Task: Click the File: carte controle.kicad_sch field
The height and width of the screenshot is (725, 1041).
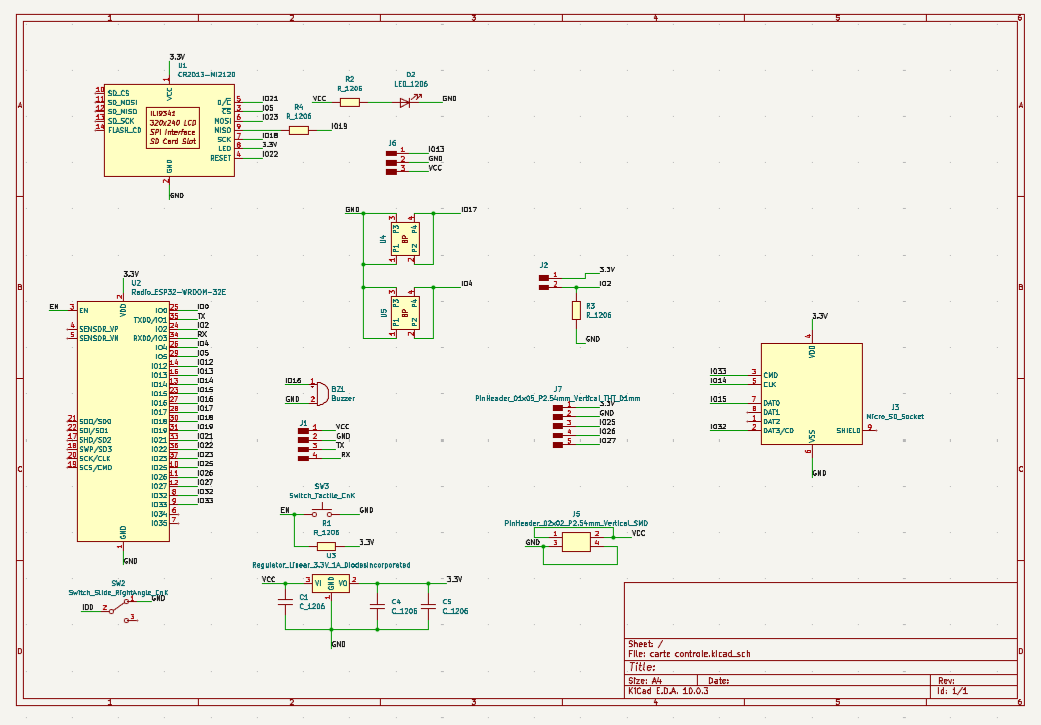Action: click(x=689, y=653)
